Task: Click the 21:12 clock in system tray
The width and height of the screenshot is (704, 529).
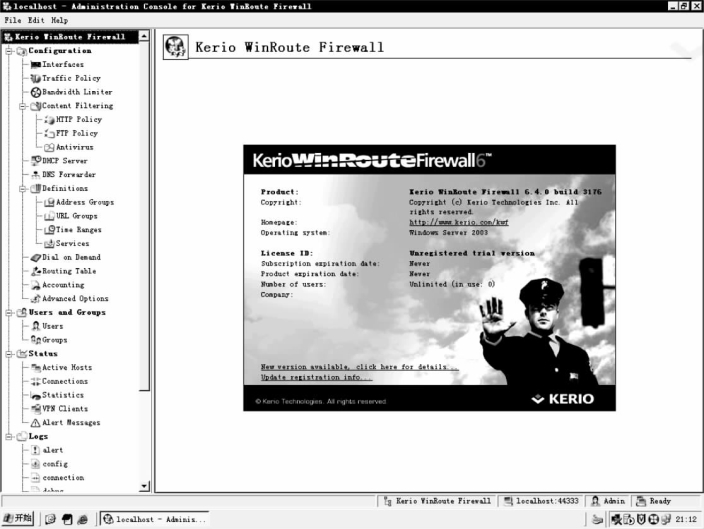Action: 686,520
